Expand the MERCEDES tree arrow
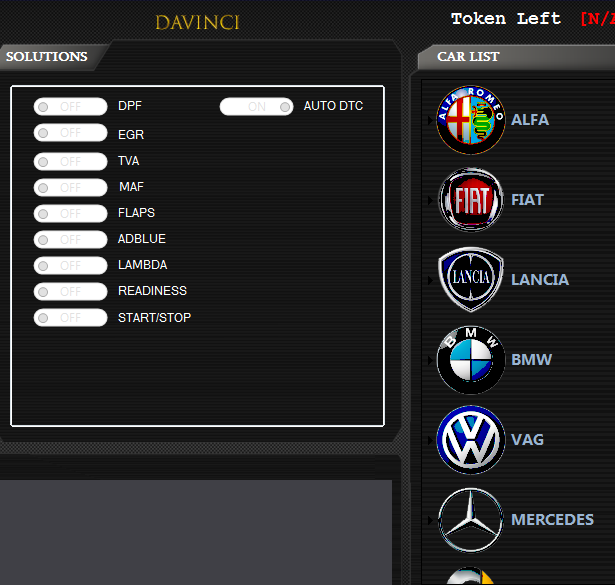 tap(430, 520)
